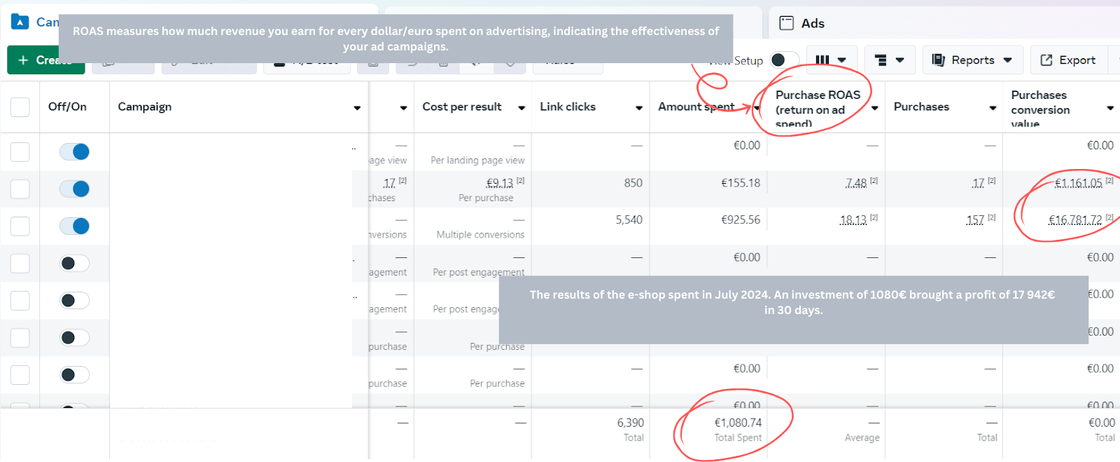Open the breakdown icon dropdown
This screenshot has width=1120, height=462.
coord(889,60)
